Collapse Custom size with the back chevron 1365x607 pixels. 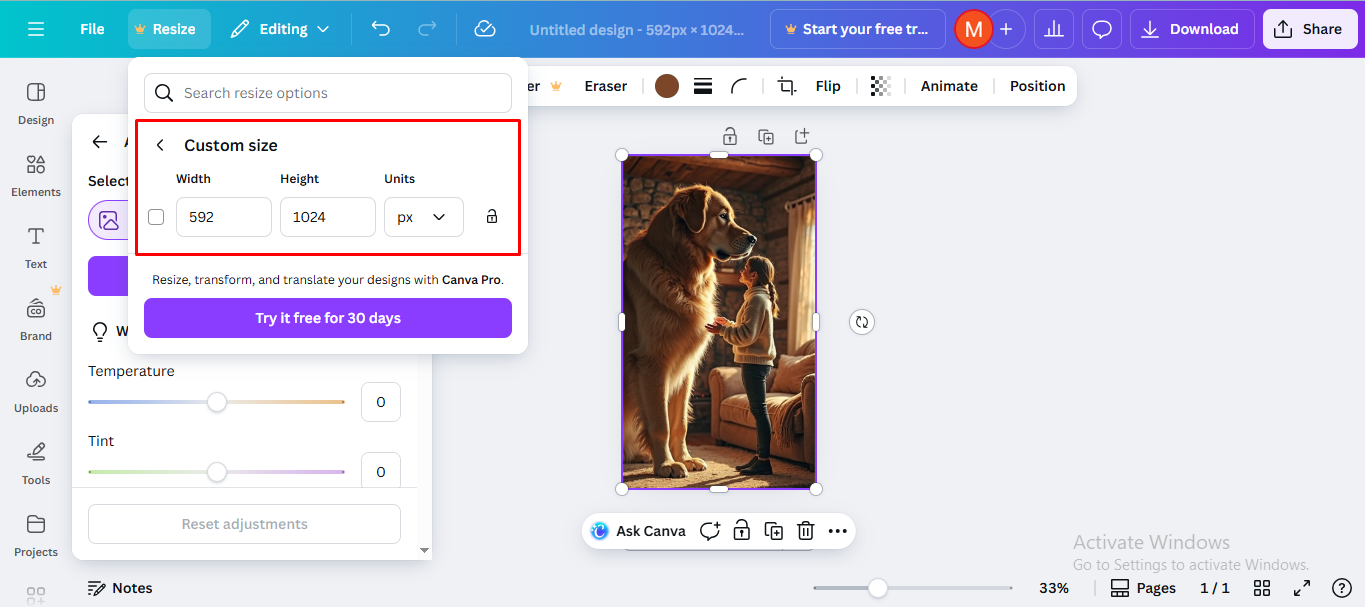pyautogui.click(x=160, y=144)
